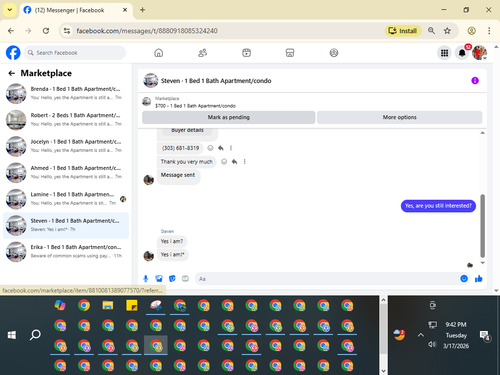
Task: Show hidden system tray icons
Action: pos(421,335)
